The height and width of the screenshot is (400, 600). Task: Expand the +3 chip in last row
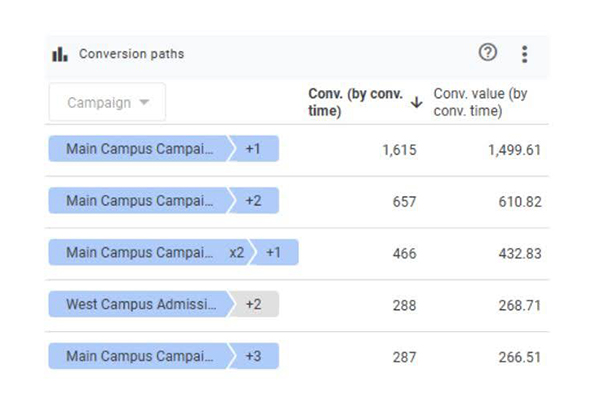click(x=254, y=356)
